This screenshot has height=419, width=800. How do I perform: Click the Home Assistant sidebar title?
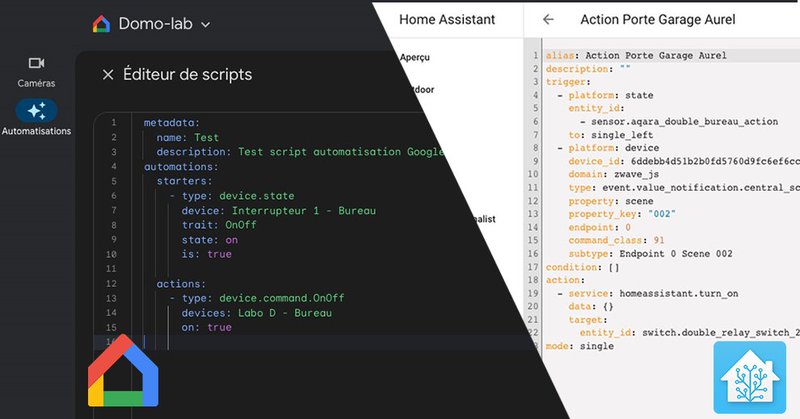pos(447,19)
